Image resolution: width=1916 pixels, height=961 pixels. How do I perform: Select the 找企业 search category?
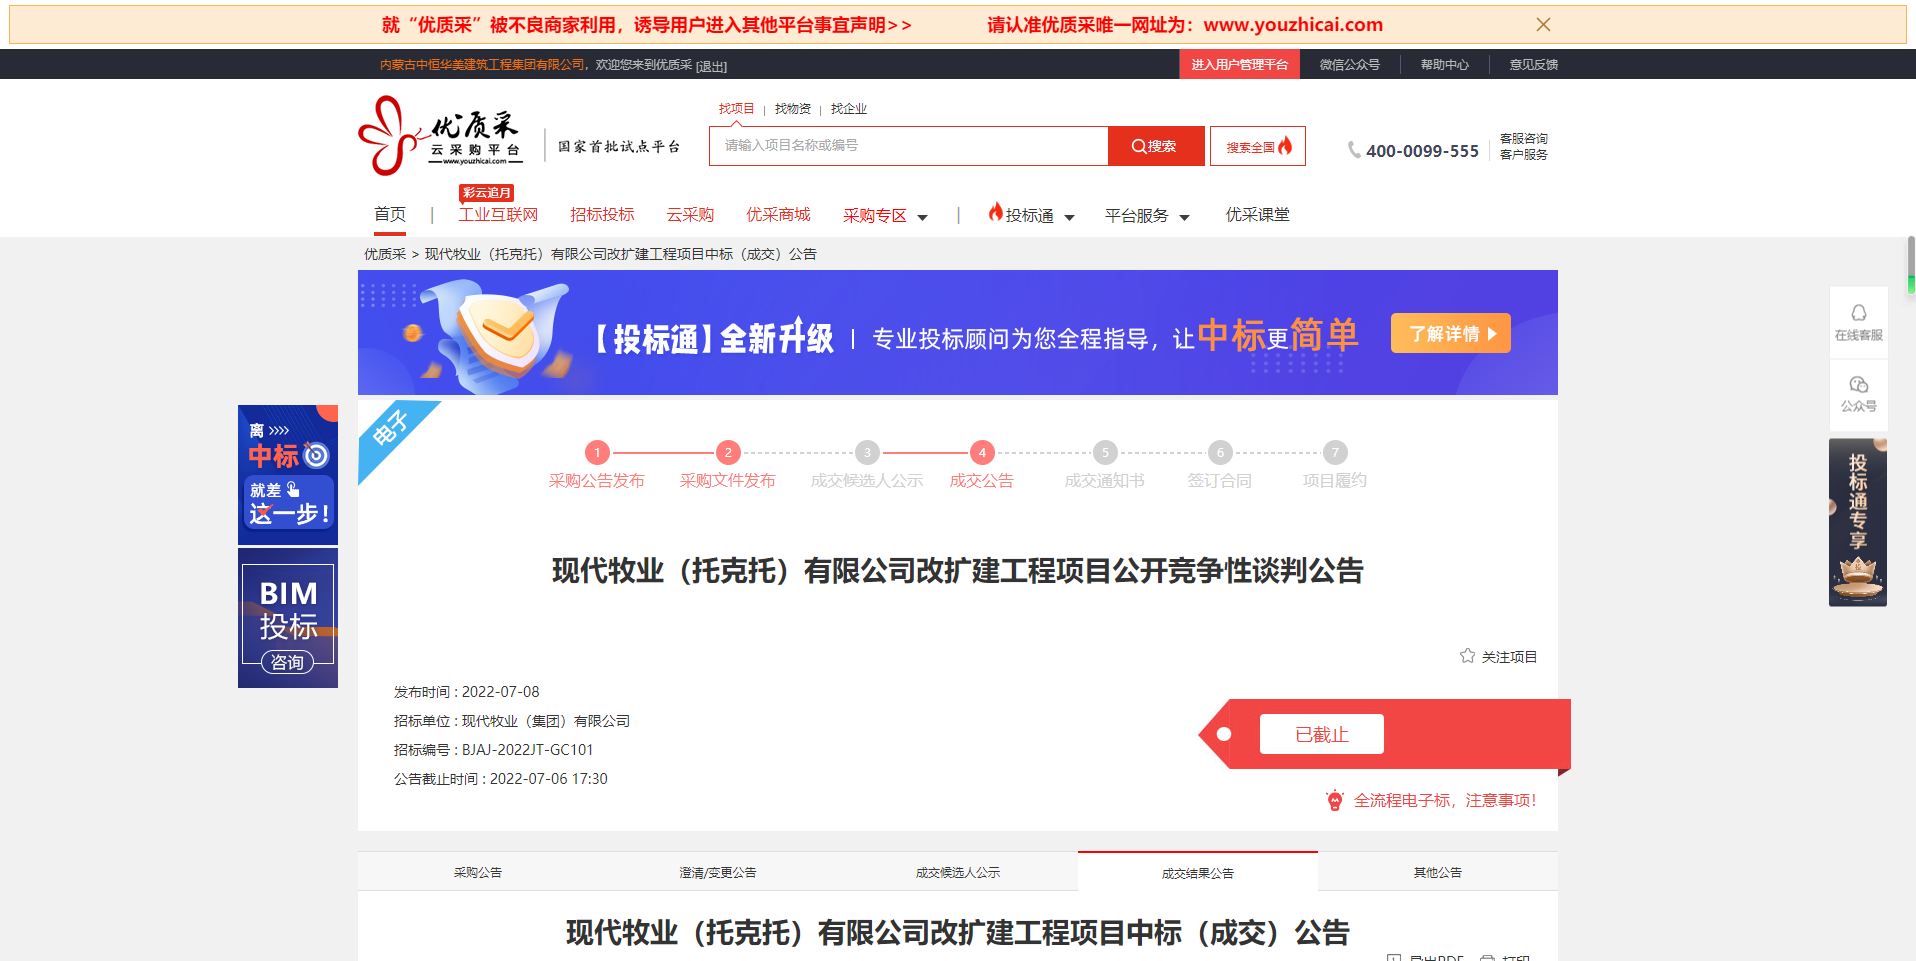pos(849,108)
